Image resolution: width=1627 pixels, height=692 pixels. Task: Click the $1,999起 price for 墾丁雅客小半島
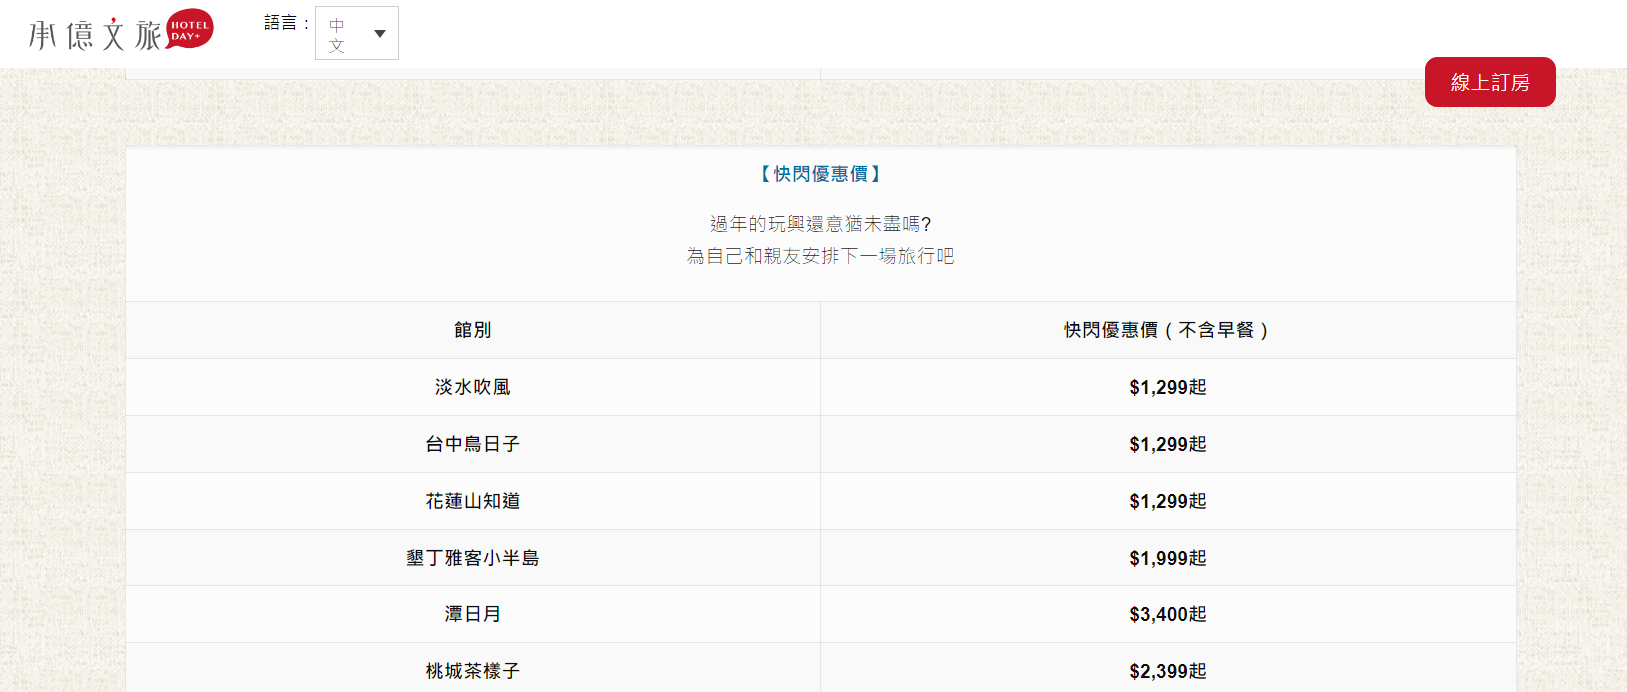[1167, 558]
